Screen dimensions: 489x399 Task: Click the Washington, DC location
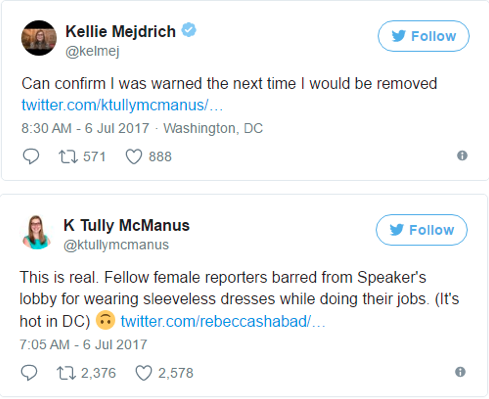coord(213,128)
